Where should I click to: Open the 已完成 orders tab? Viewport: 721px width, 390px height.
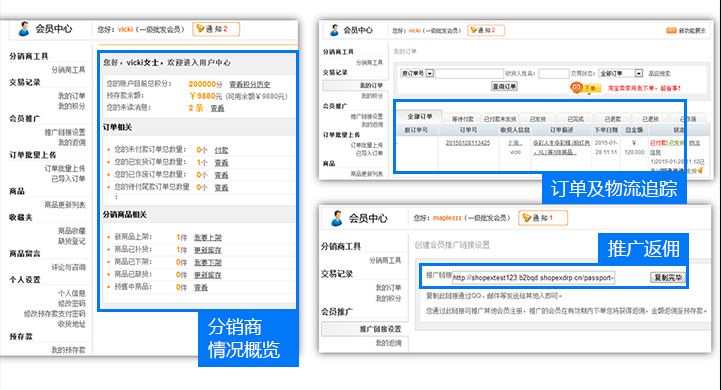tap(575, 119)
